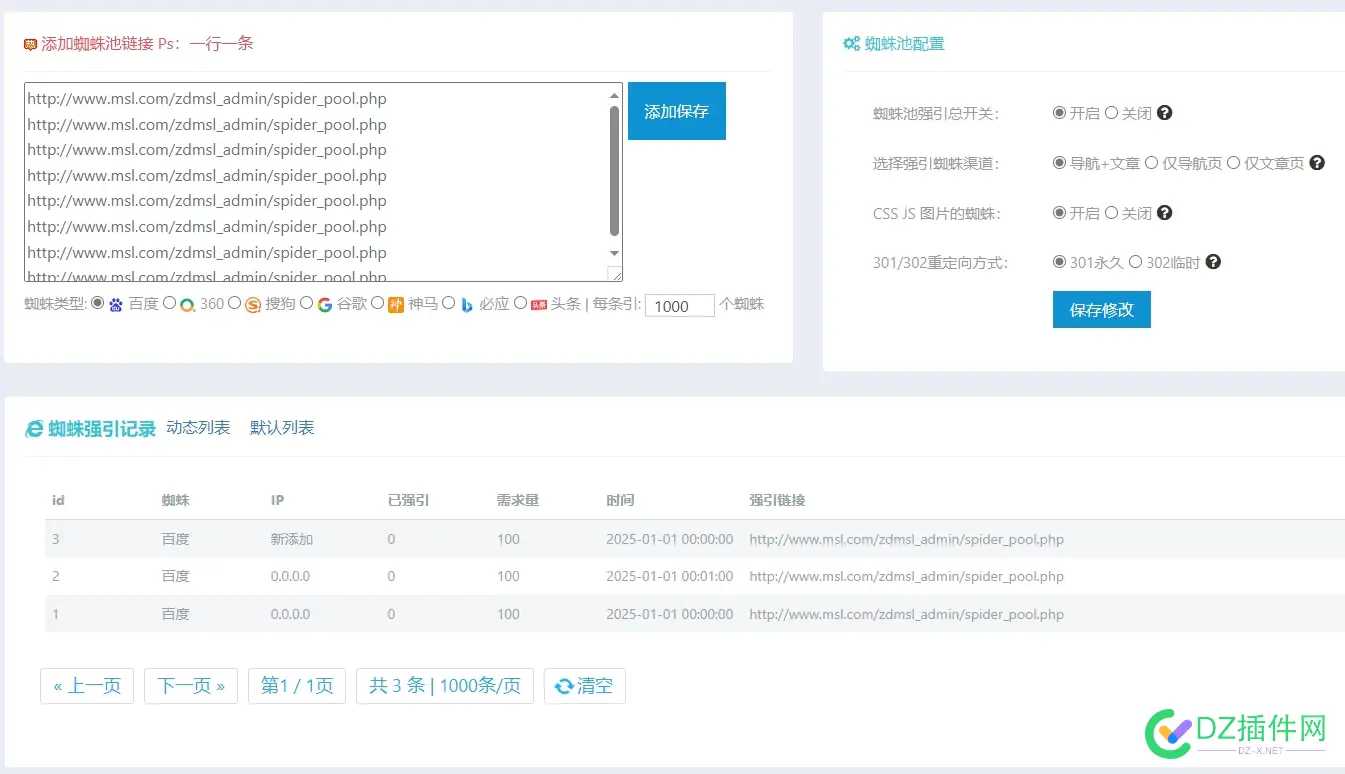Choose 302临时 redirect method
1345x774 pixels.
1135,262
